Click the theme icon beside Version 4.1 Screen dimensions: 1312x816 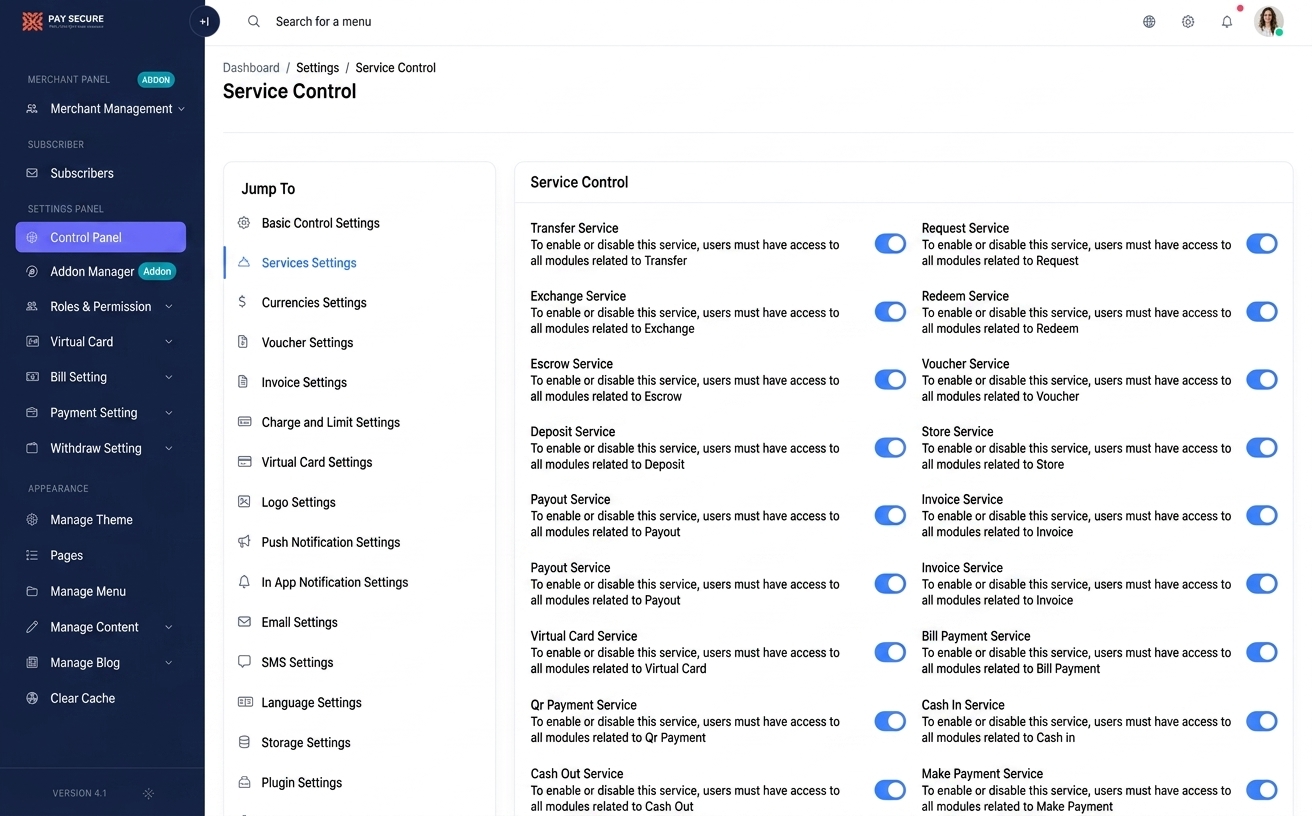coord(148,793)
